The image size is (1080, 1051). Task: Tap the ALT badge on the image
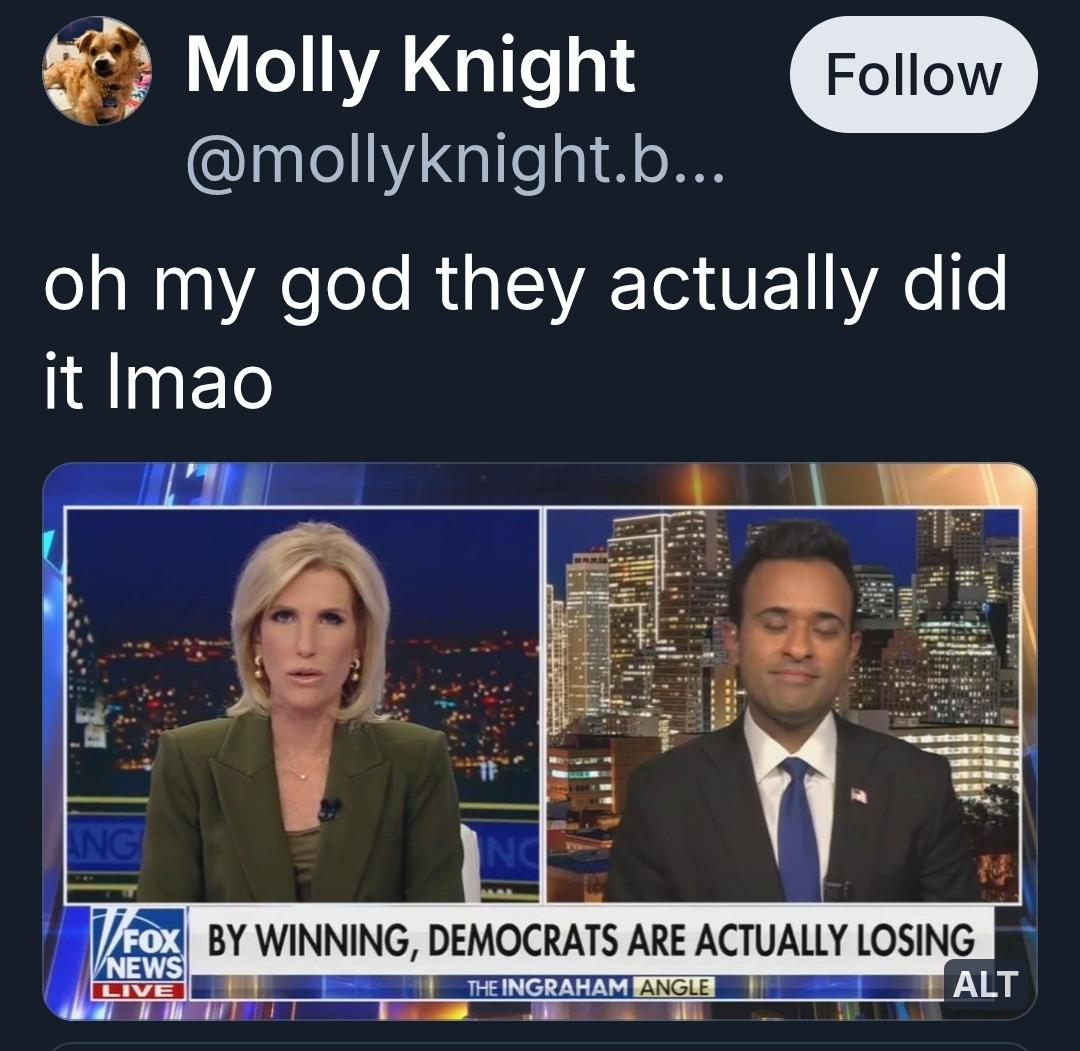(984, 984)
